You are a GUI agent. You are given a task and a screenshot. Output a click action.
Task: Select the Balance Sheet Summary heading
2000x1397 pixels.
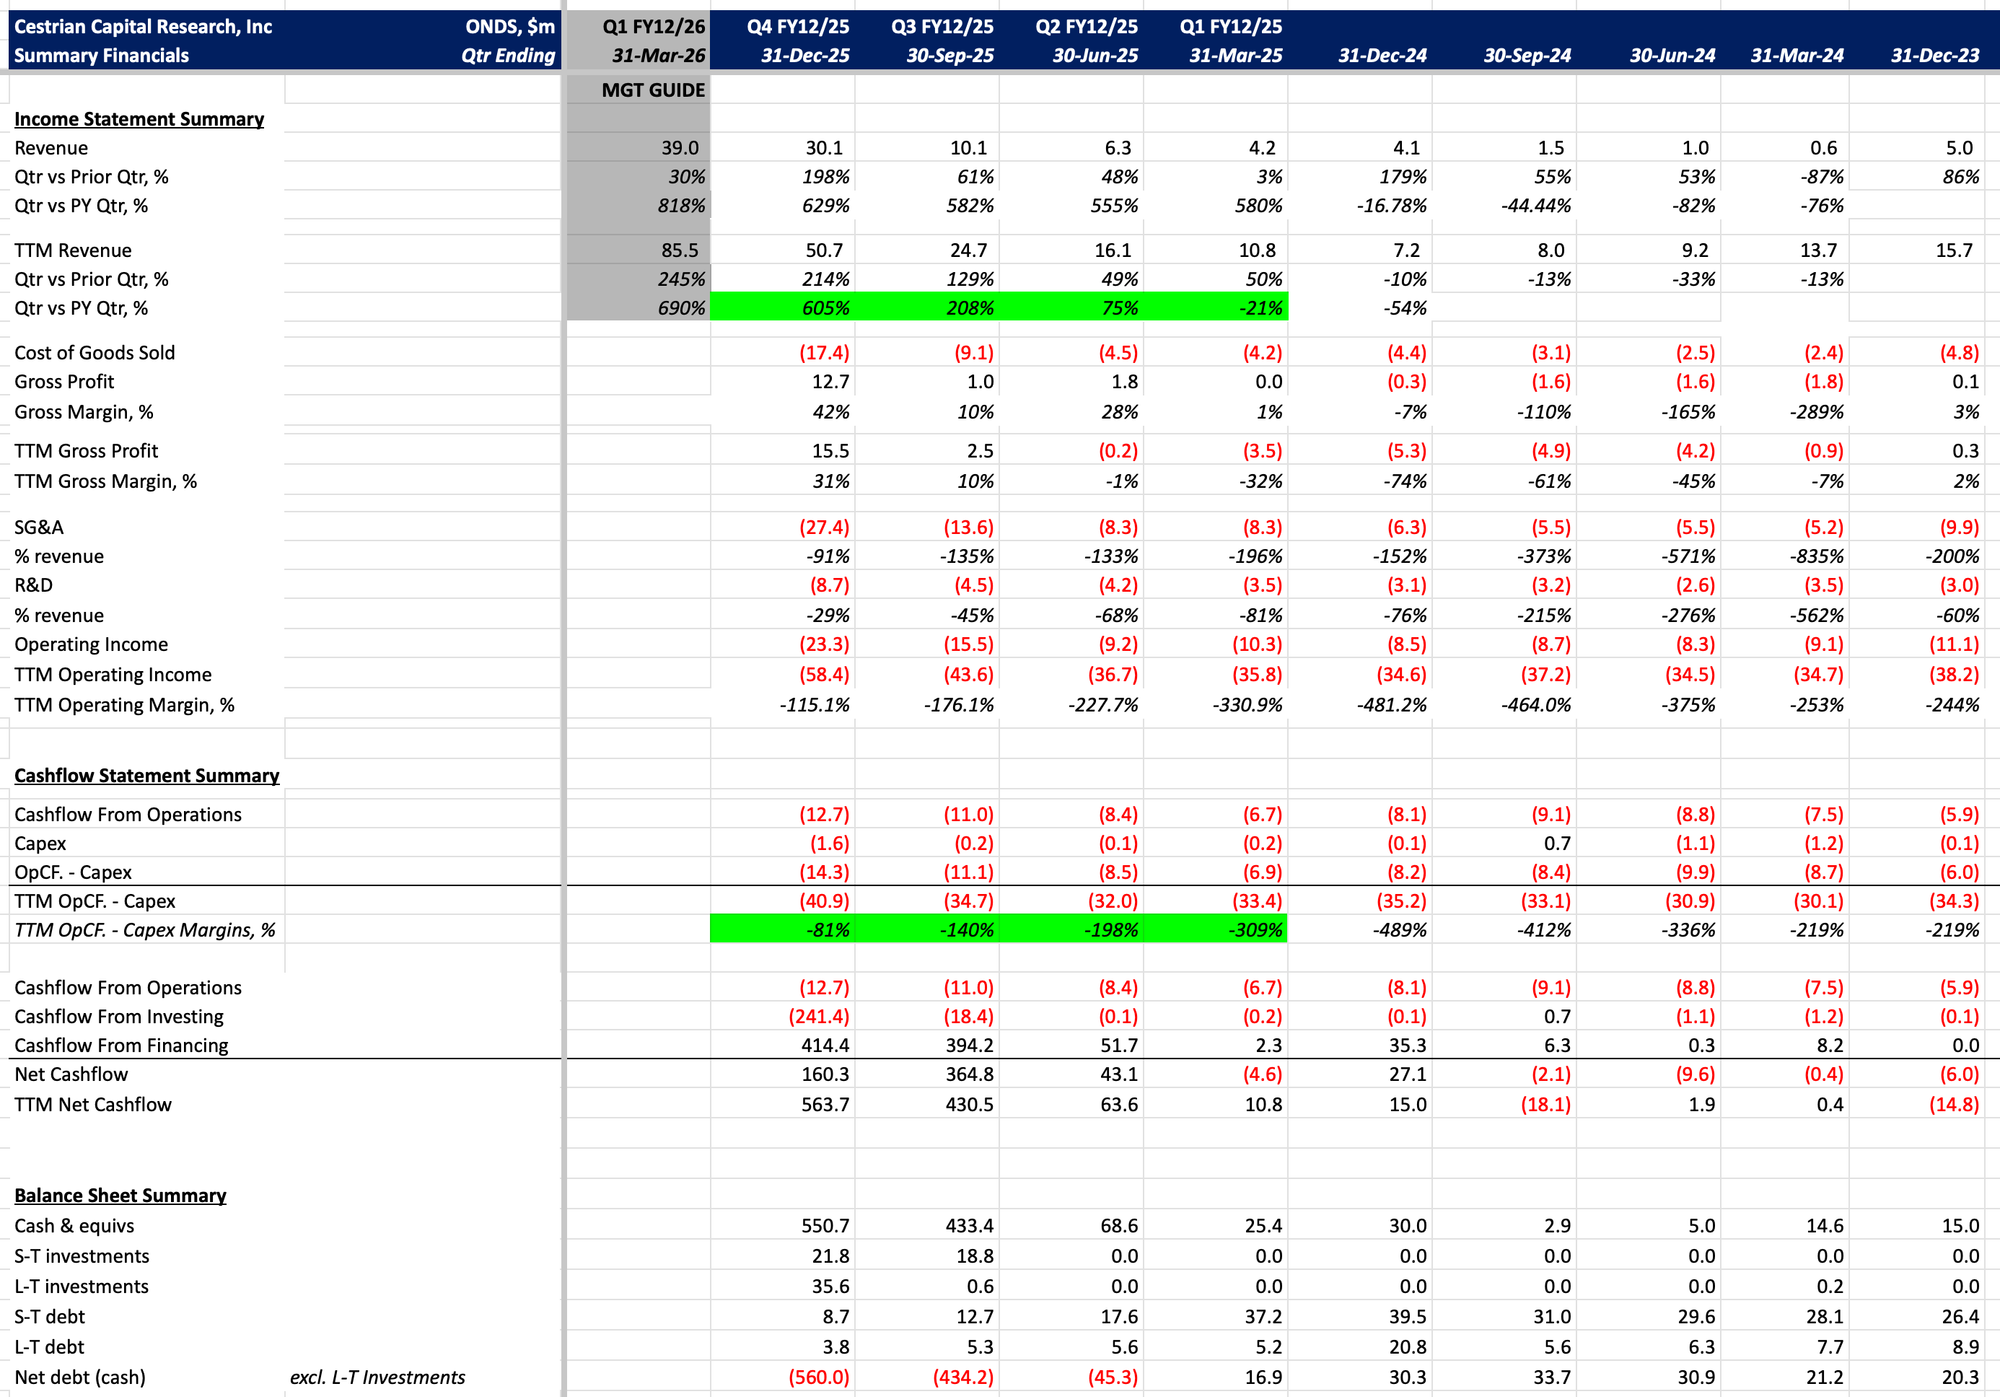120,1195
